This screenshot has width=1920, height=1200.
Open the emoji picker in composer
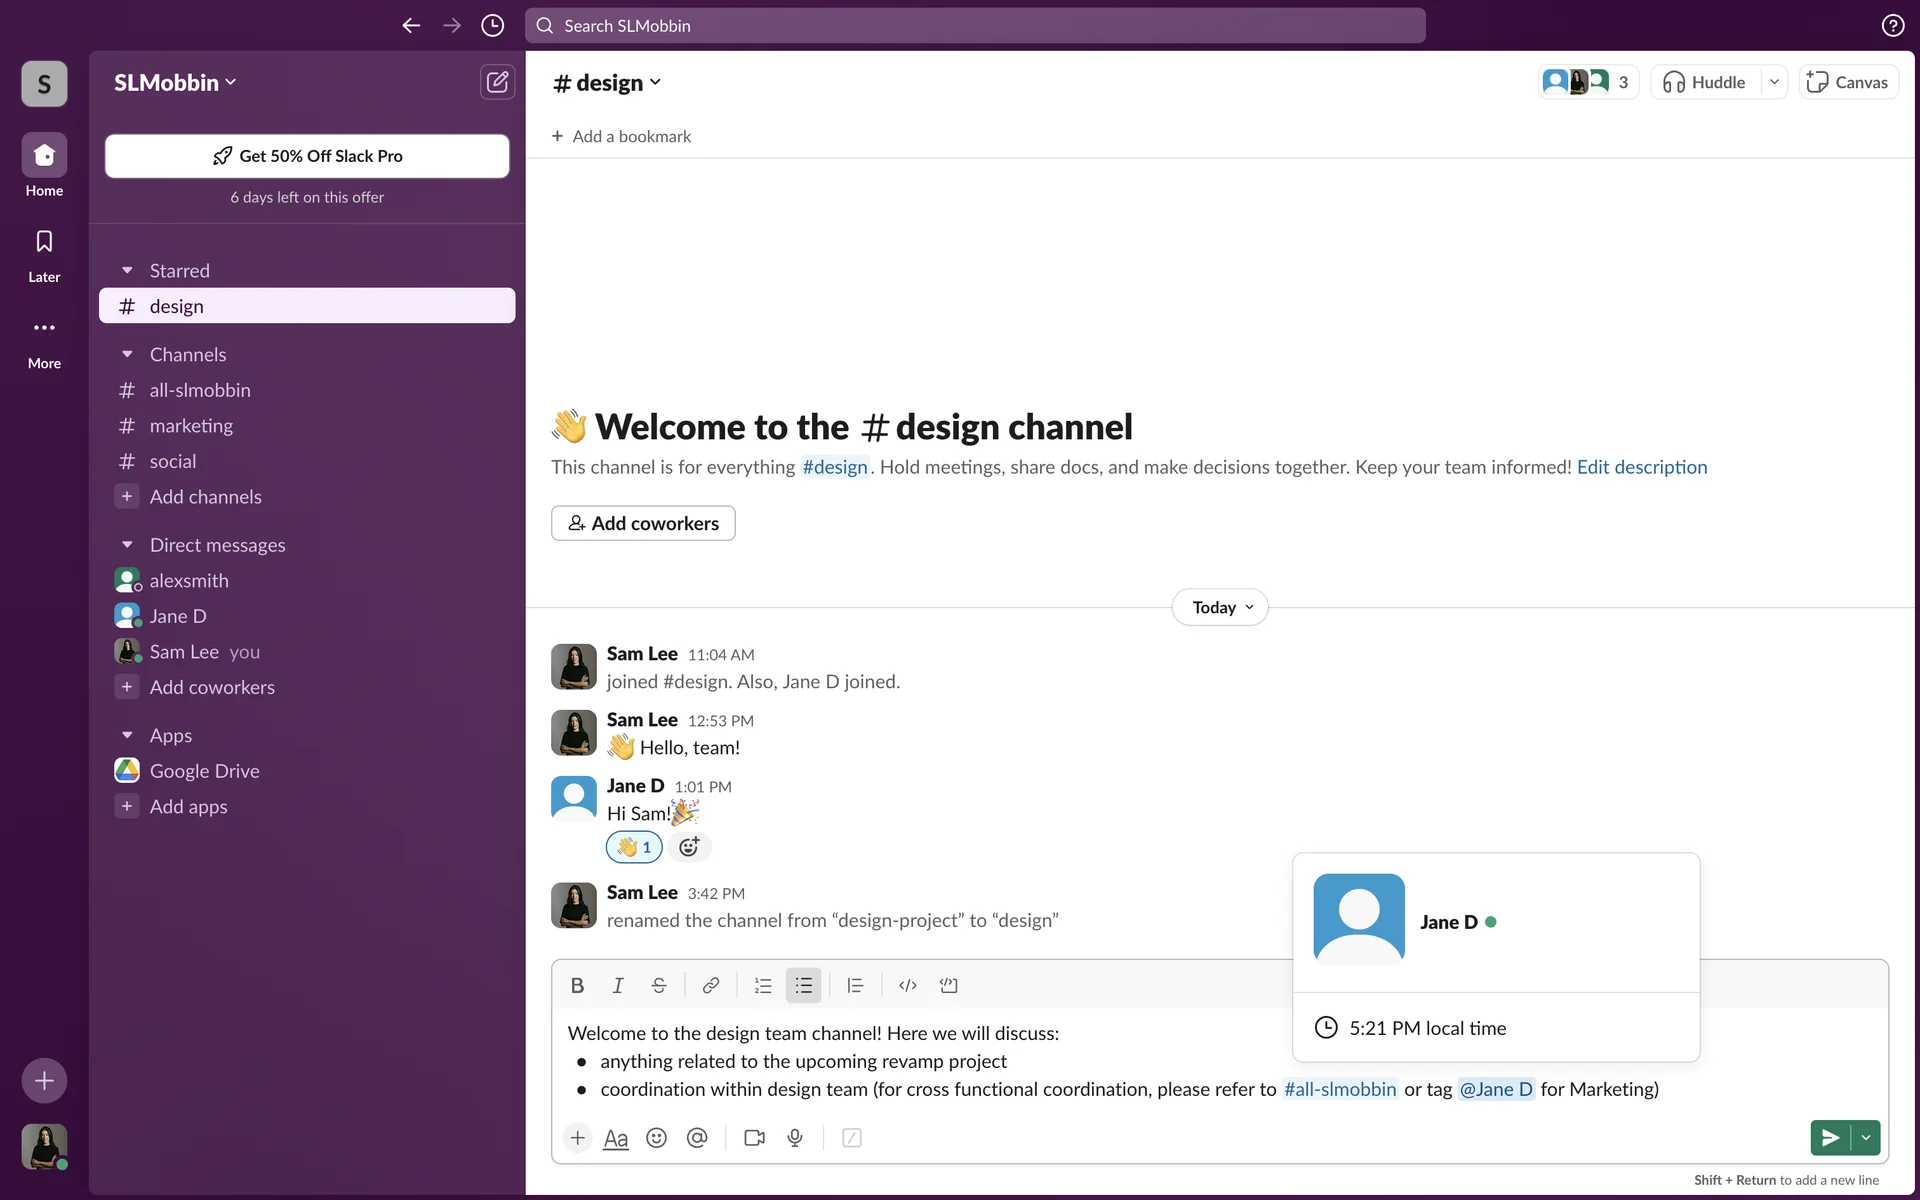pyautogui.click(x=656, y=1138)
